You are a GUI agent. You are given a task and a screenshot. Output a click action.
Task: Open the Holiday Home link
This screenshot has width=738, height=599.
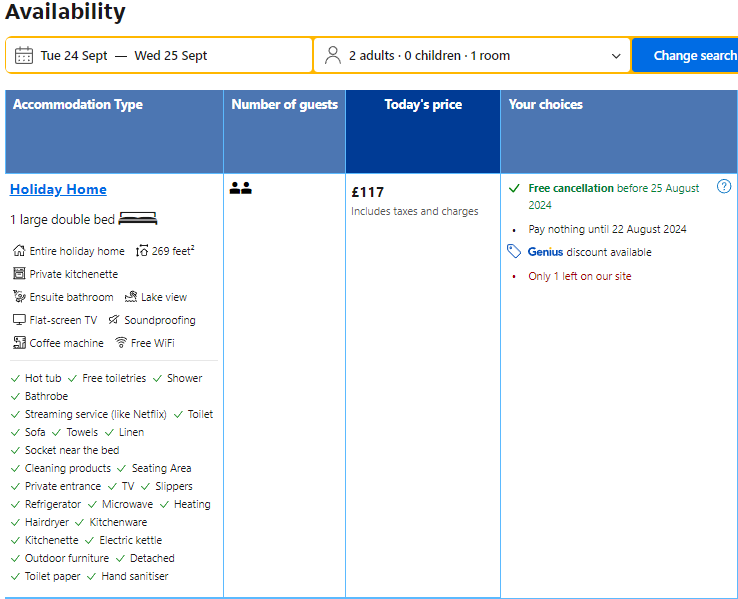[58, 189]
